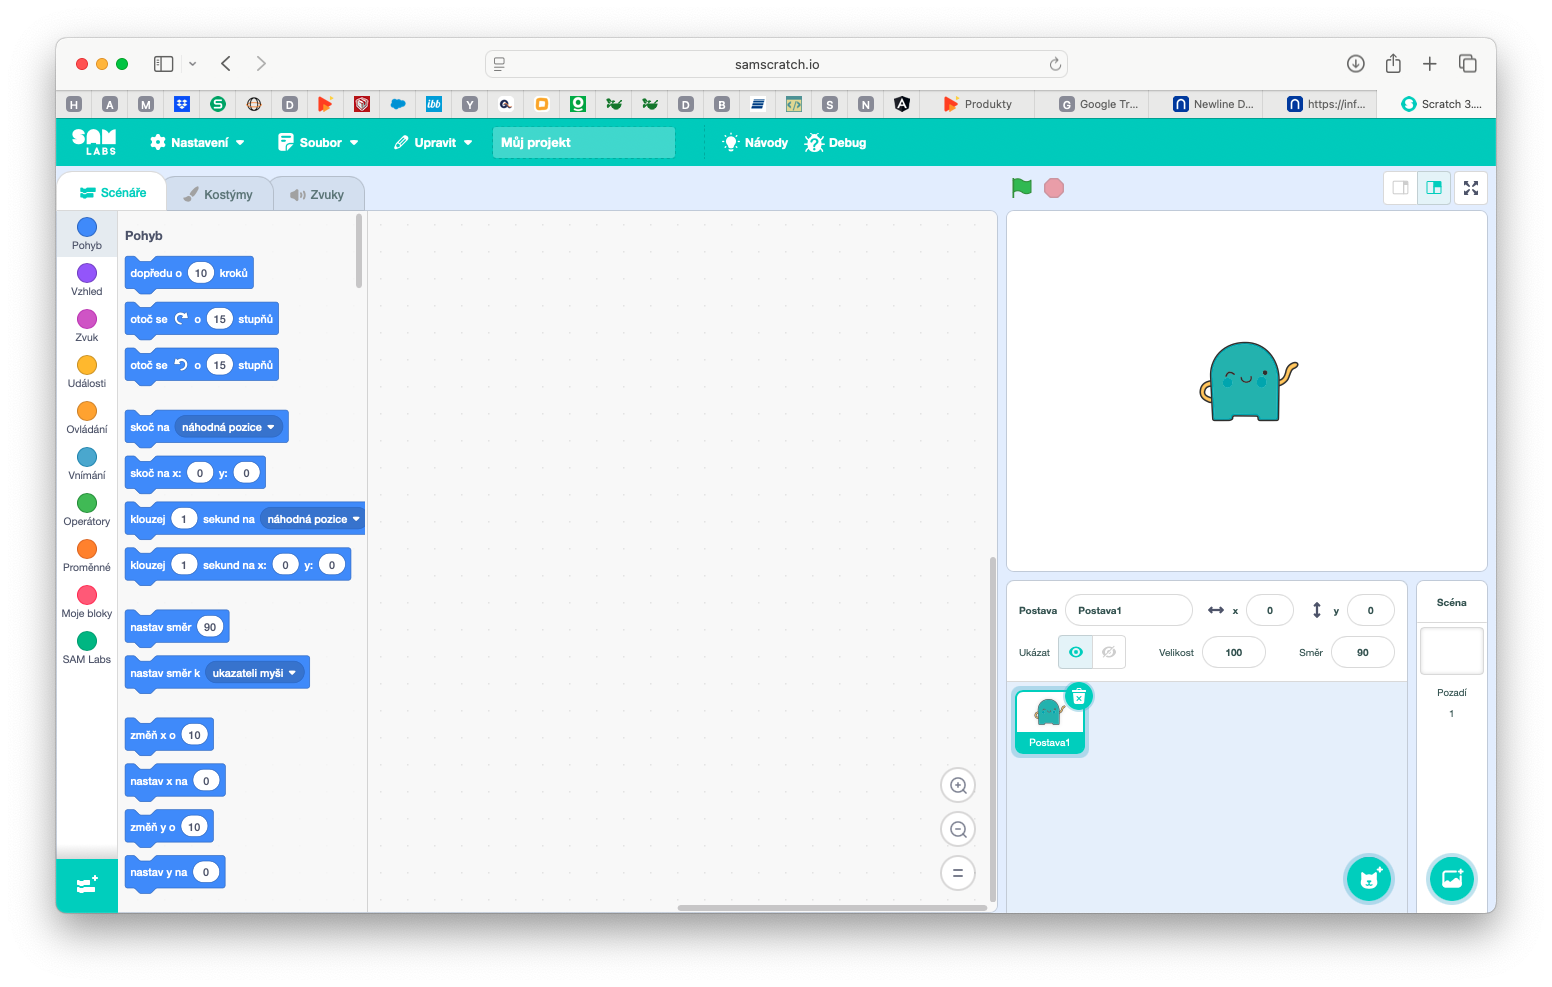Hide the sprite with crossed-eye icon
The width and height of the screenshot is (1552, 987).
(x=1109, y=652)
